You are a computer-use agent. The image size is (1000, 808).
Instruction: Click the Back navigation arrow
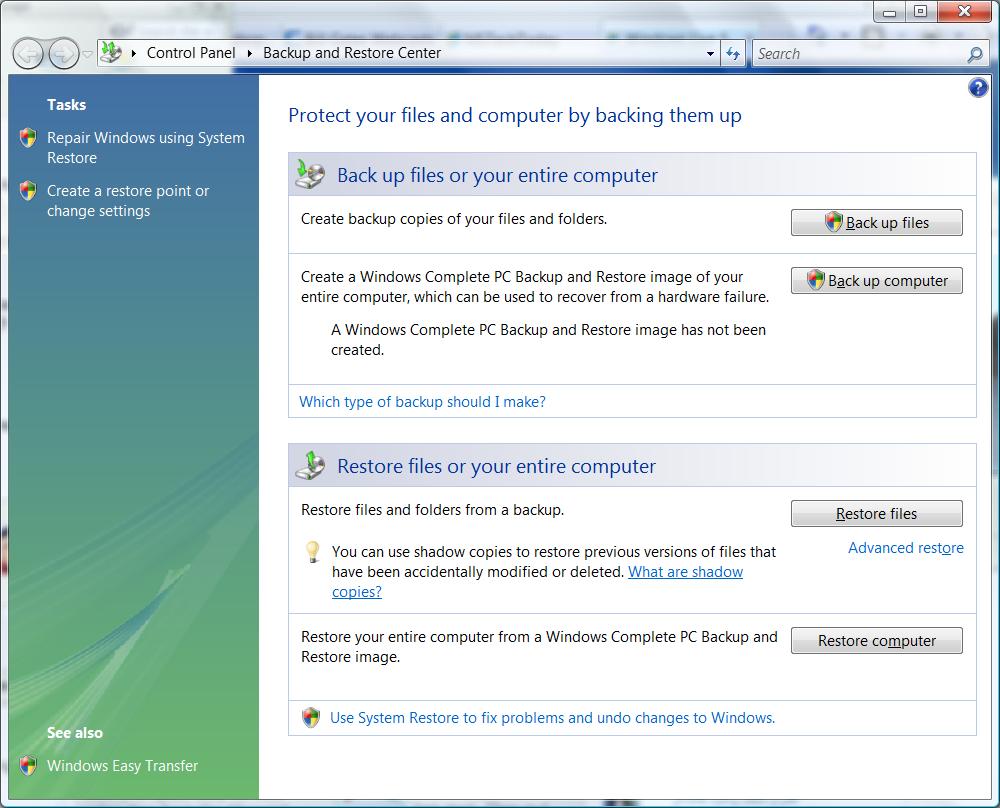pyautogui.click(x=28, y=54)
